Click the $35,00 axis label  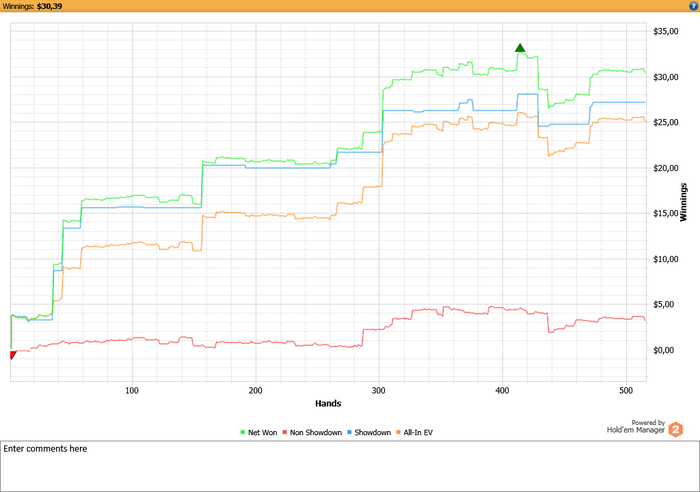(666, 31)
